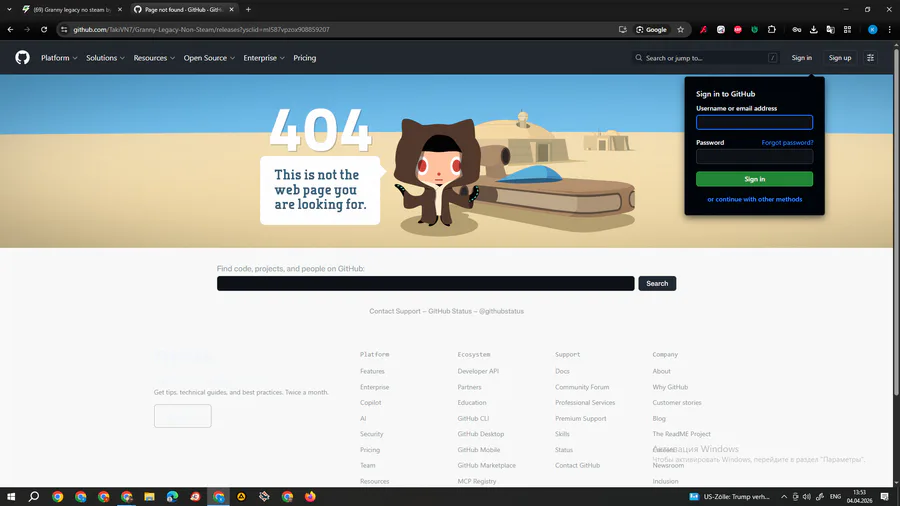Click the green Sign in button
Viewport: 900px width, 506px height.
[754, 179]
